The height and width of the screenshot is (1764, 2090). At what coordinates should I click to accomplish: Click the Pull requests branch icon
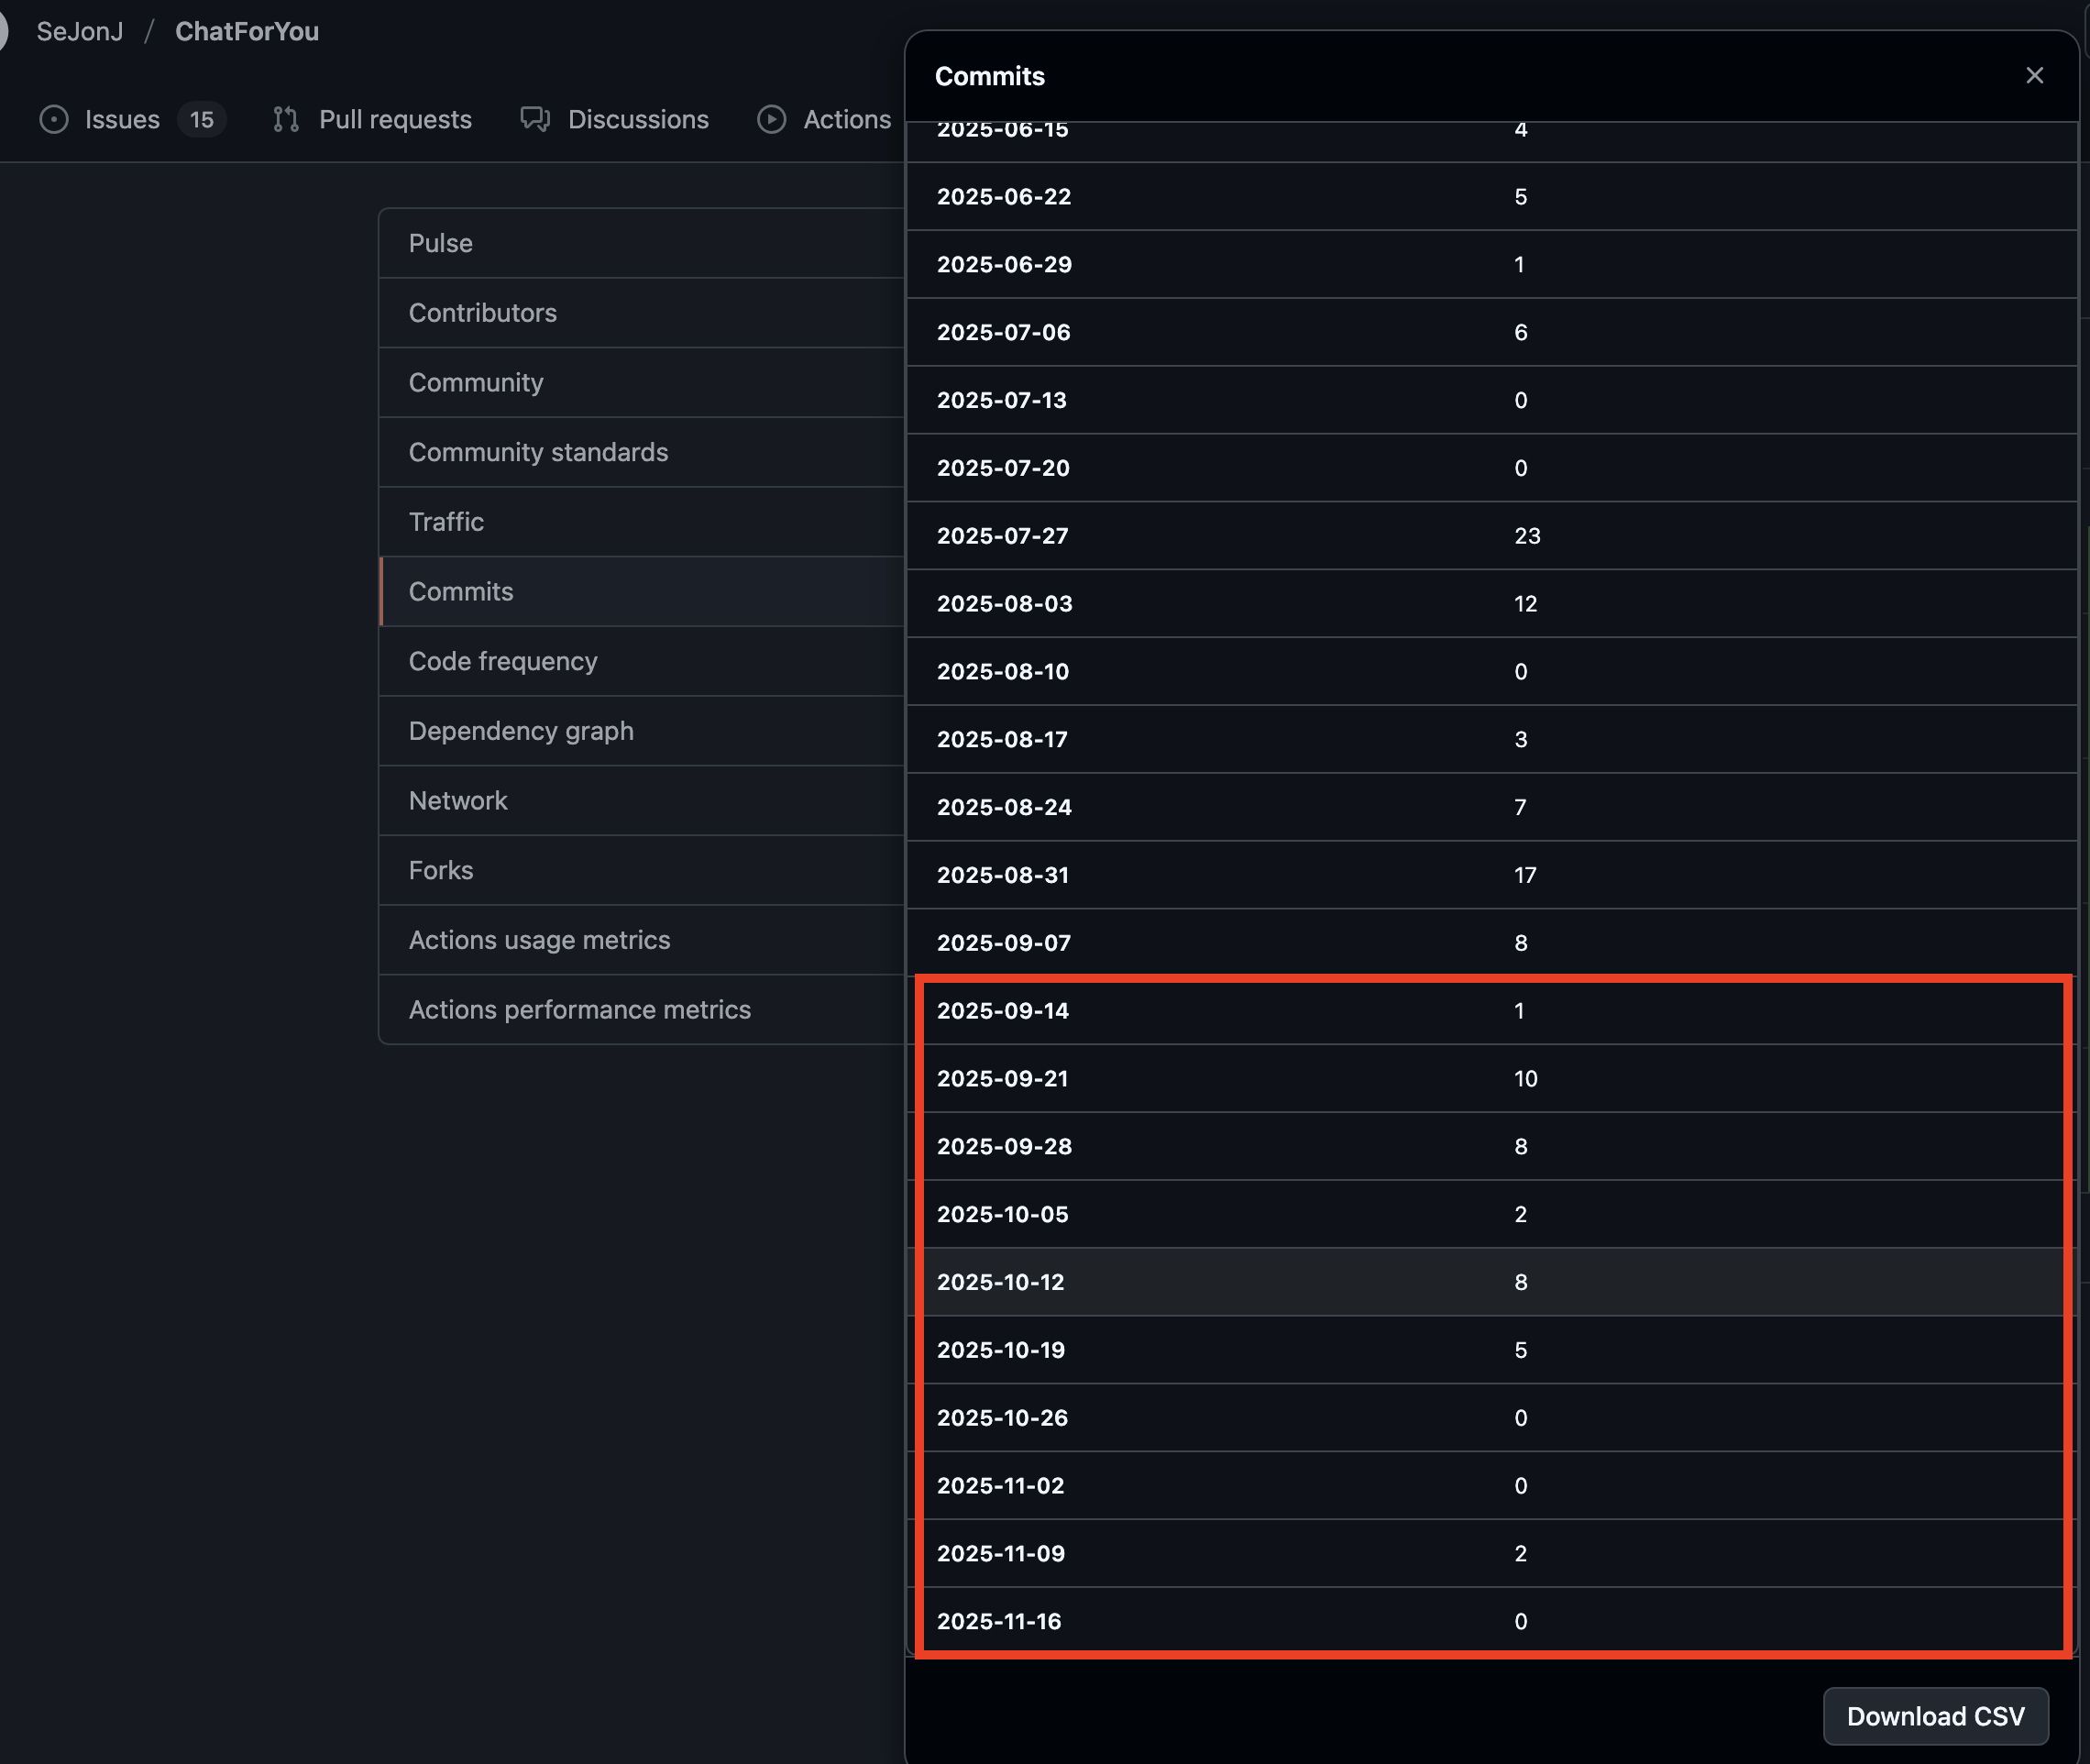pos(286,120)
